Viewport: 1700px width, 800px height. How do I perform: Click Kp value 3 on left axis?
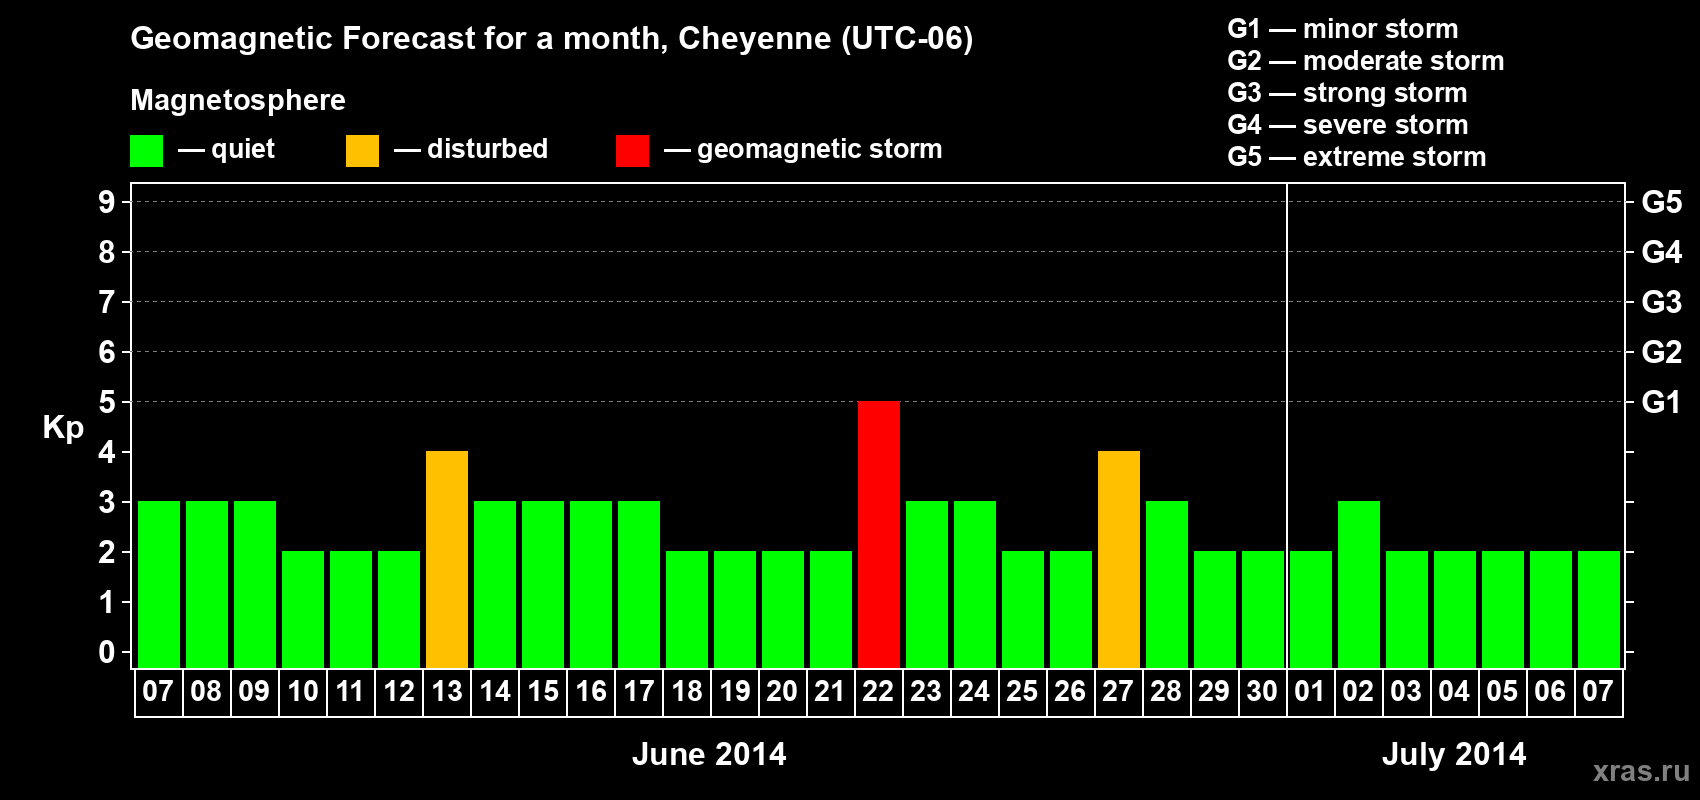point(107,502)
